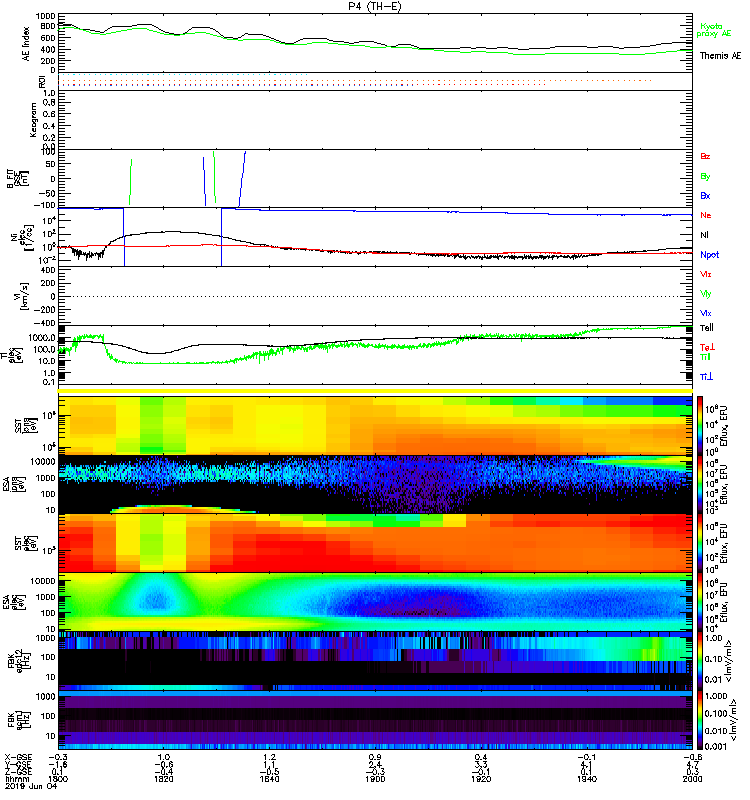Click the yellow bar above SST ions panel
The height and width of the screenshot is (800, 750).
[x=375, y=391]
